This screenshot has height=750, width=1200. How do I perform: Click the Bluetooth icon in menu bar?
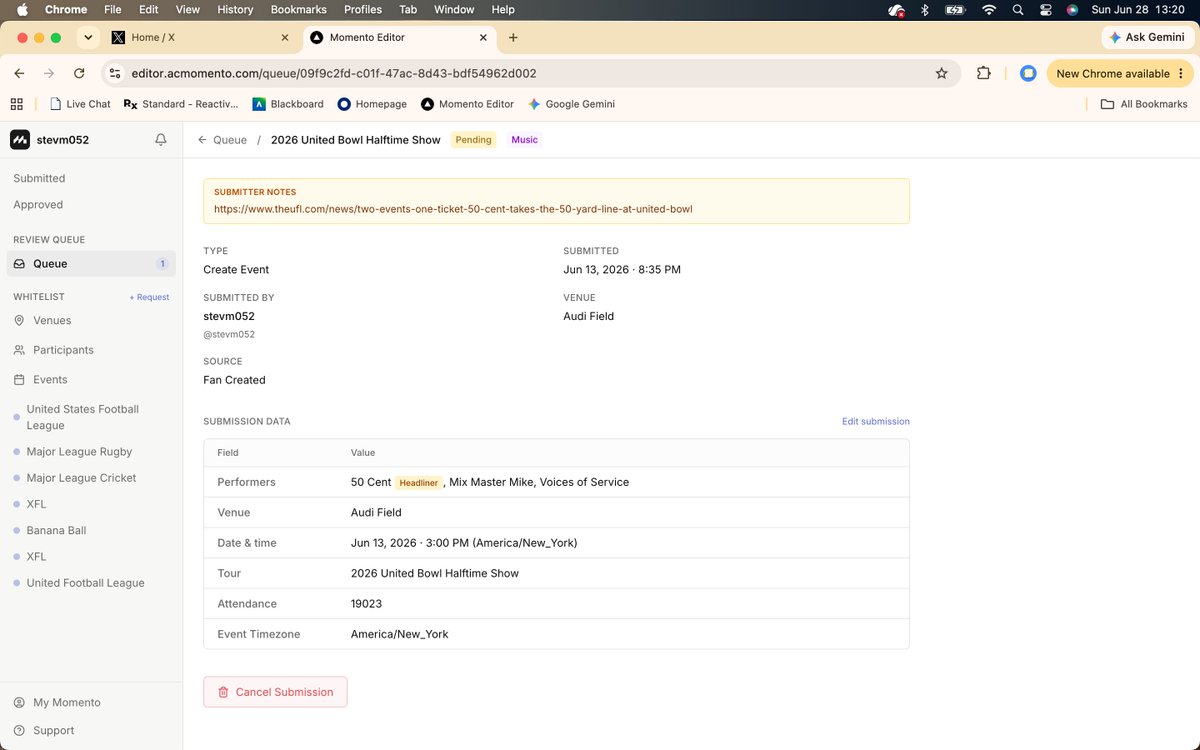click(925, 9)
